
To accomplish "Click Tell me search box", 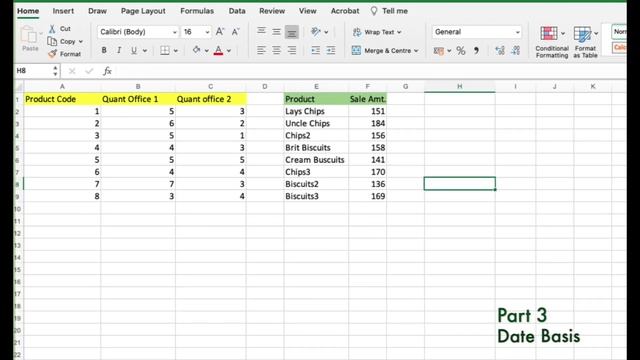I will tap(389, 11).
